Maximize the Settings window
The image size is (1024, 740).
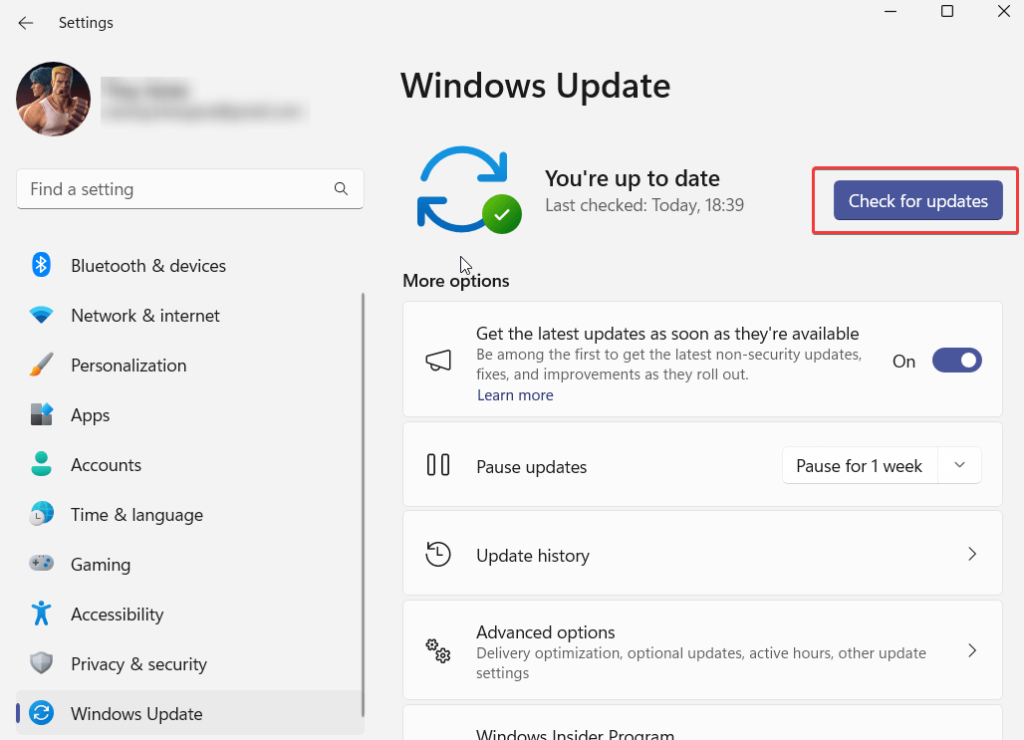click(x=947, y=11)
